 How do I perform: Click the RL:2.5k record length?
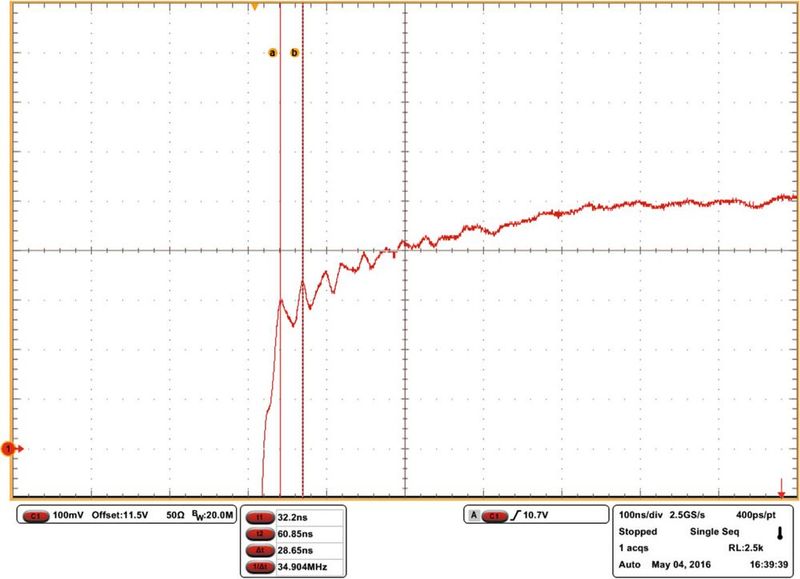pos(746,548)
